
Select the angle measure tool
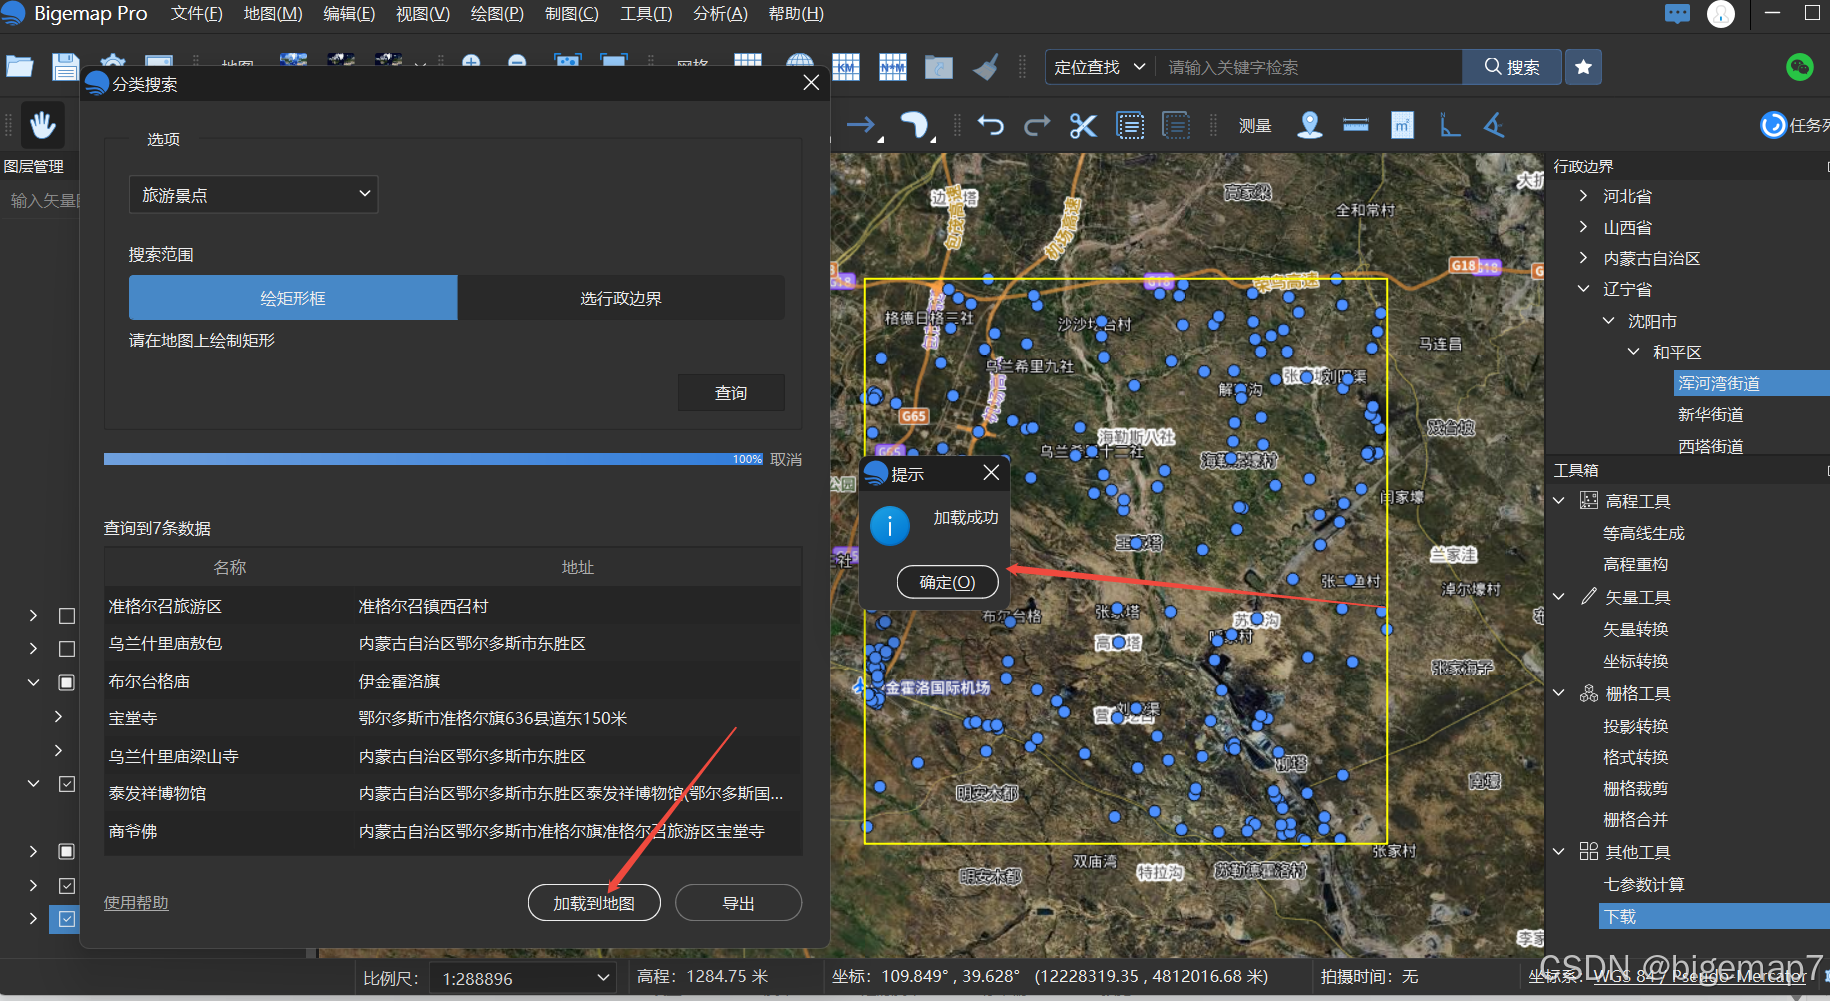point(1494,125)
